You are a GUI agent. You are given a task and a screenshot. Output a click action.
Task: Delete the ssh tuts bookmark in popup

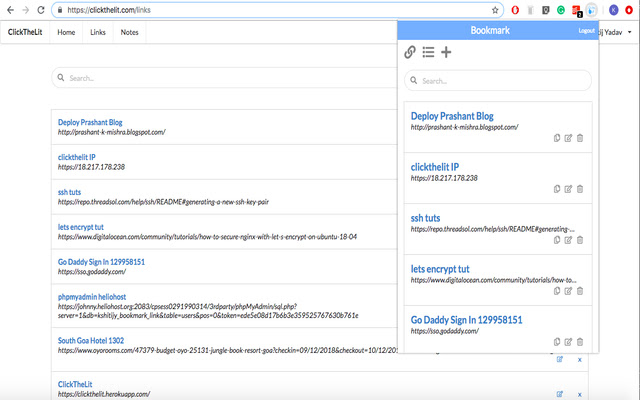pyautogui.click(x=580, y=240)
